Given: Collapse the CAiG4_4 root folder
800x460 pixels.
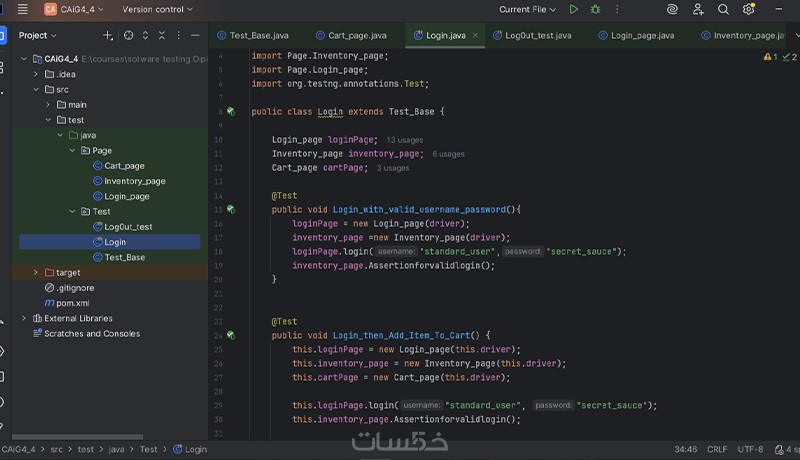Looking at the screenshot, I should tap(24, 59).
